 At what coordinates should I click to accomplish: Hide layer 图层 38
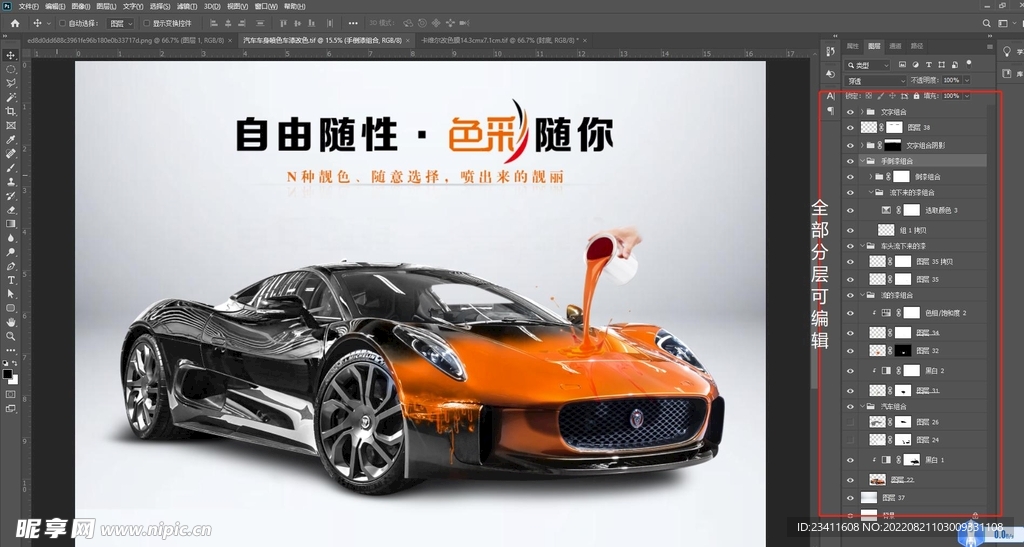(850, 128)
